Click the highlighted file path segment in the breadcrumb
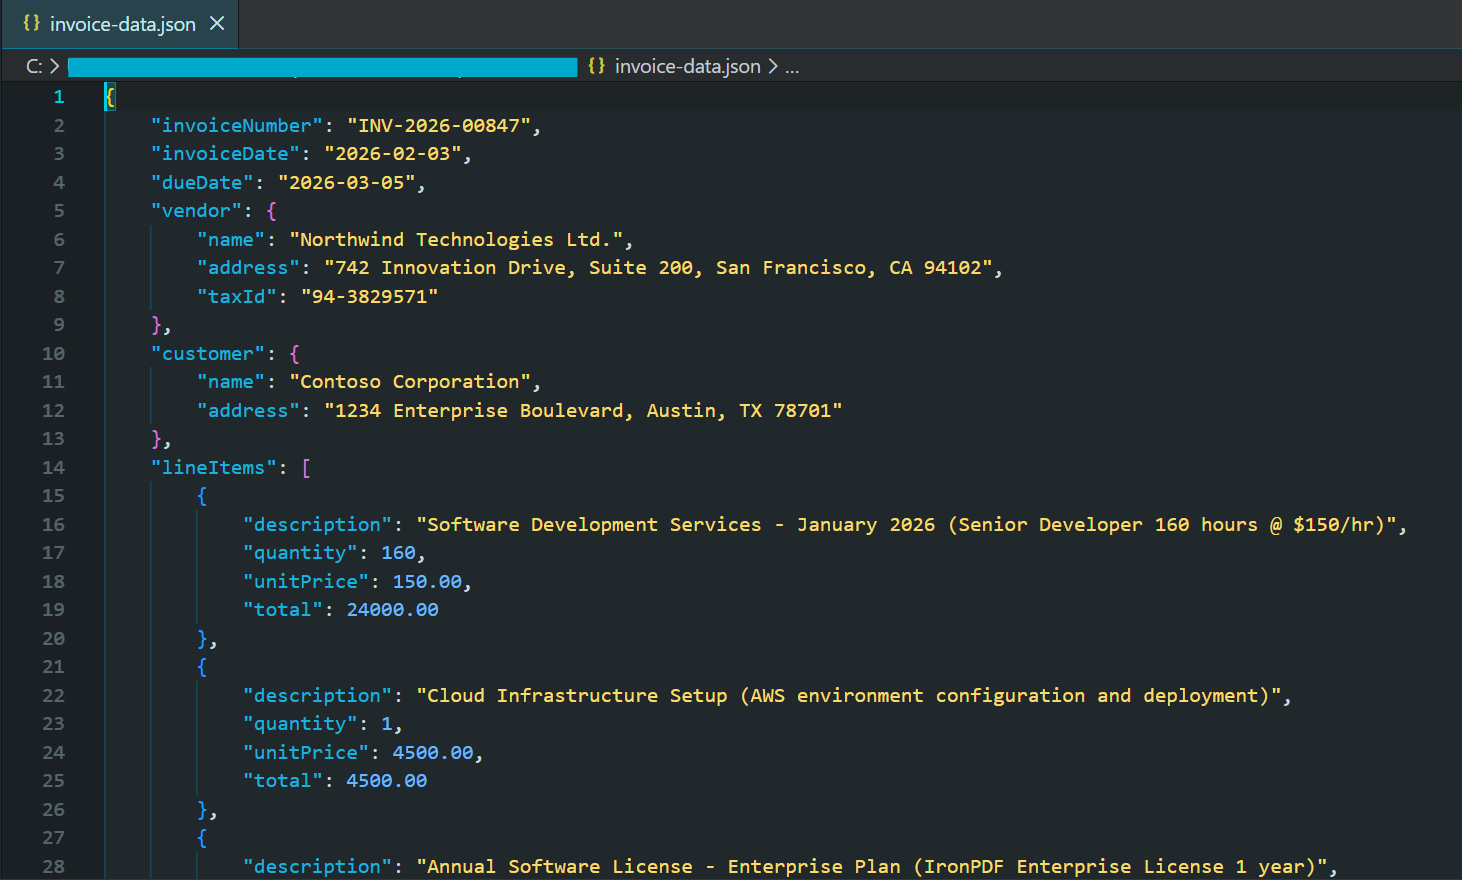The height and width of the screenshot is (880, 1462). pyautogui.click(x=320, y=66)
